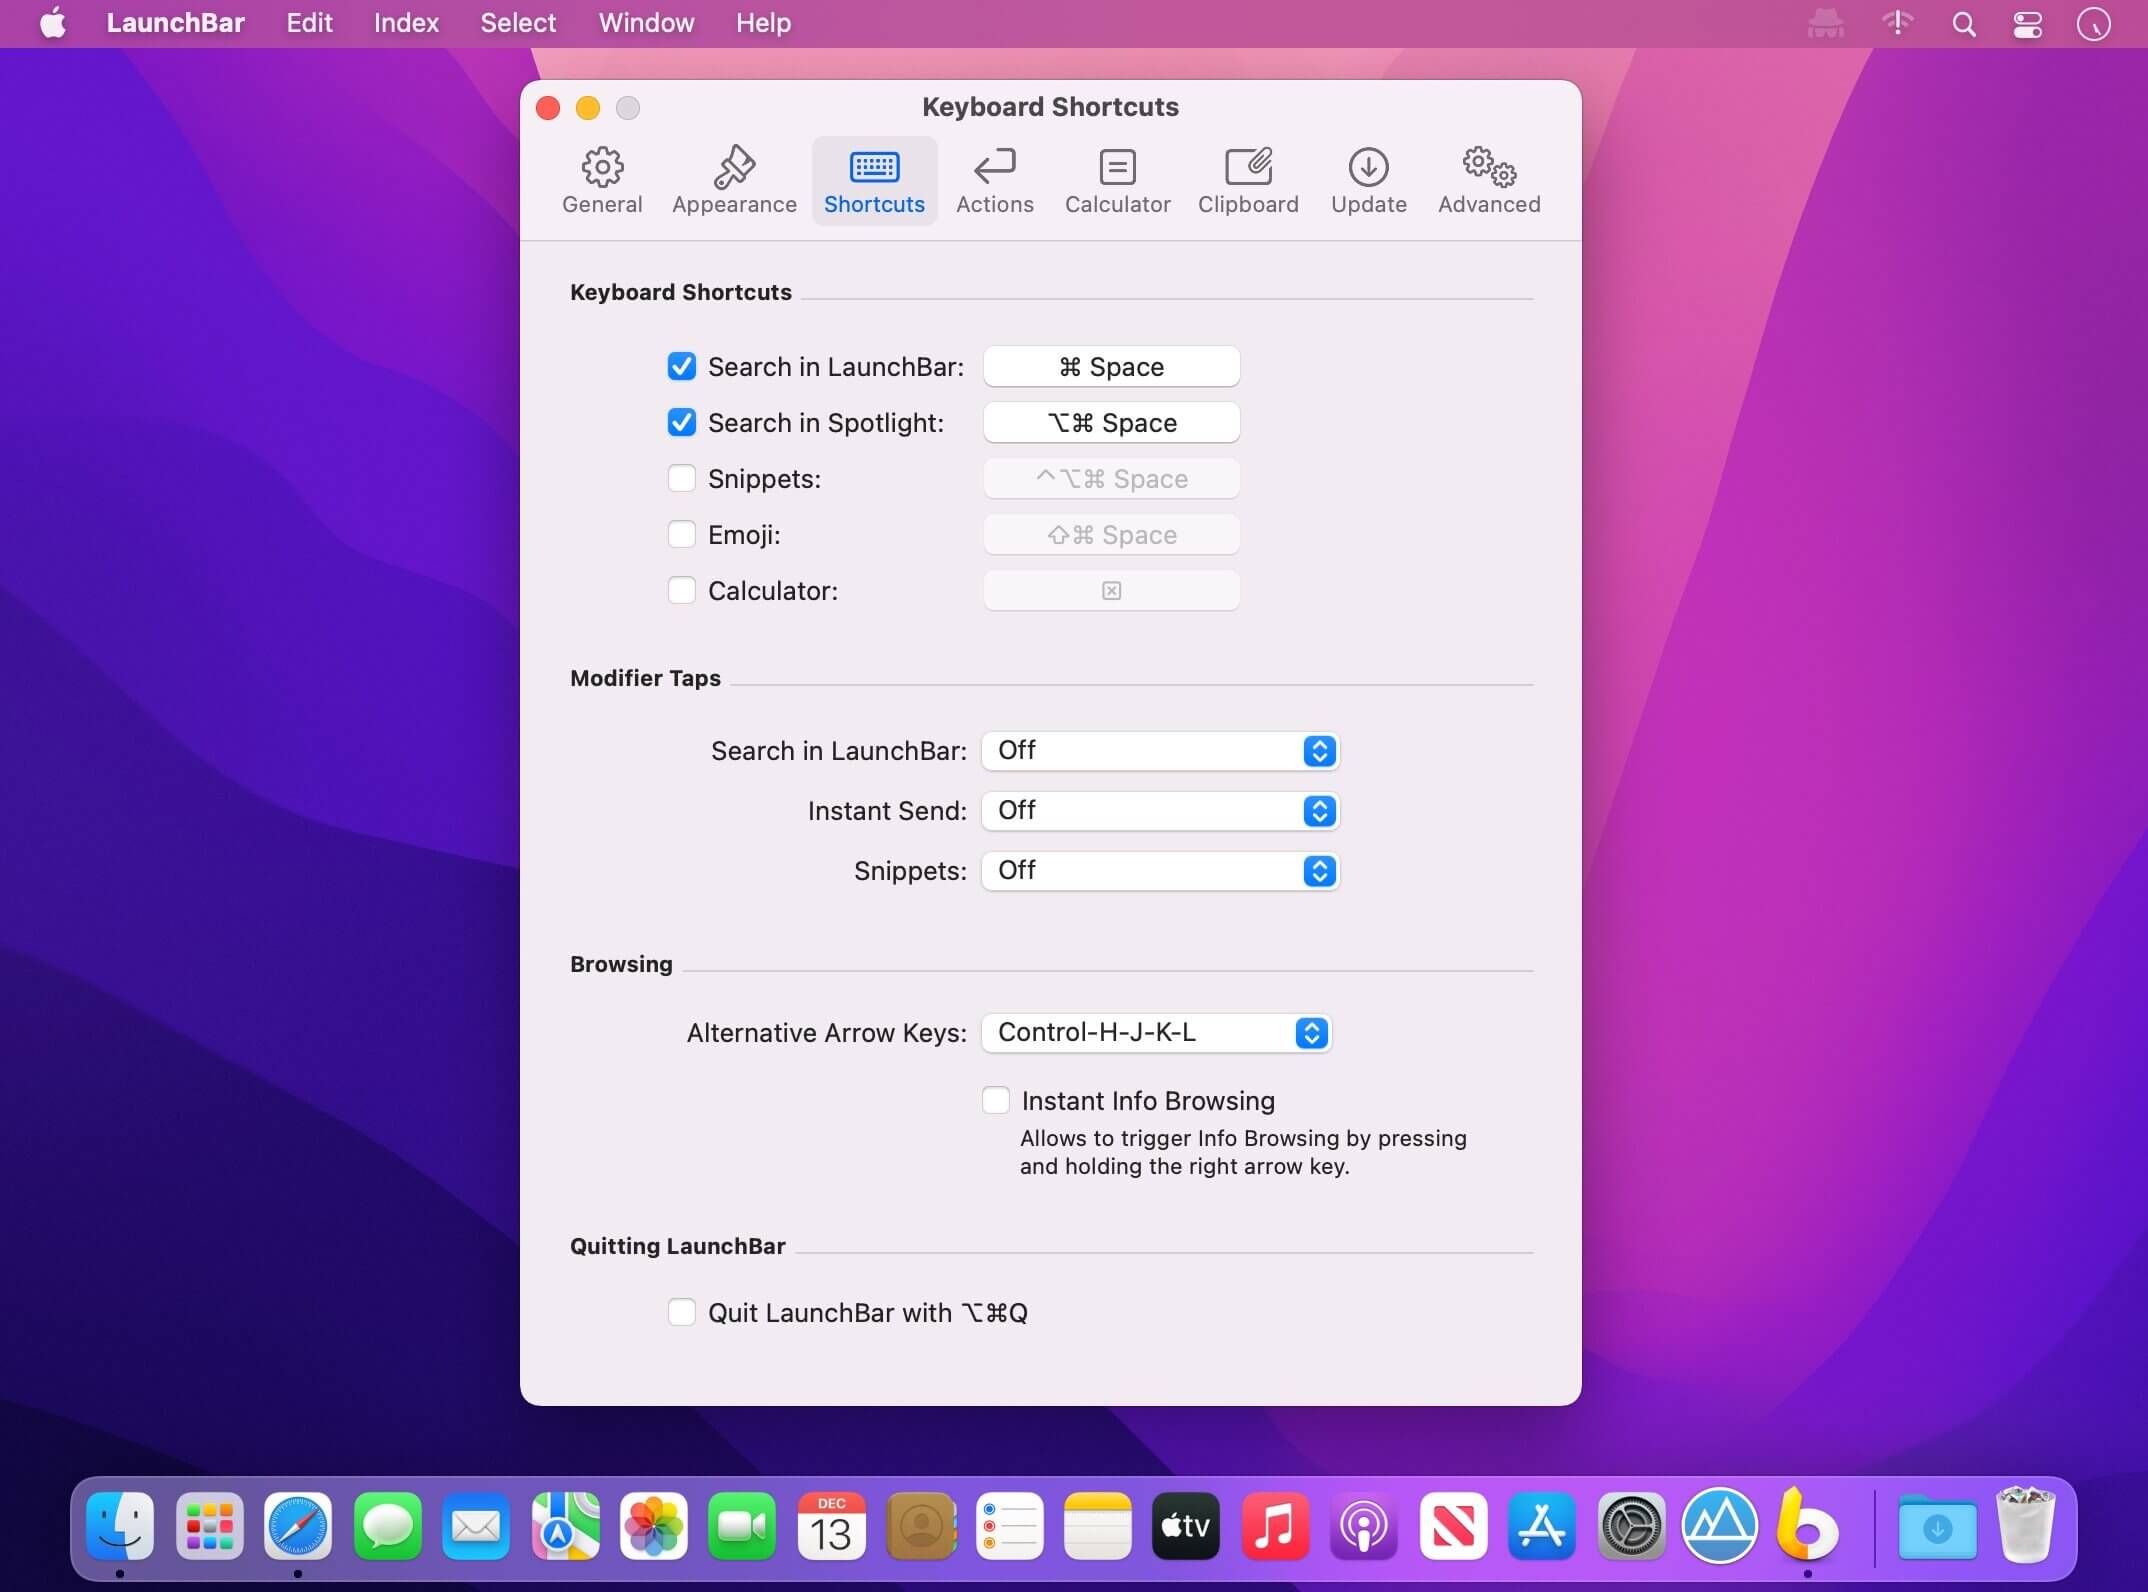Open System Preferences from the Dock
2148x1592 pixels.
click(x=1631, y=1526)
